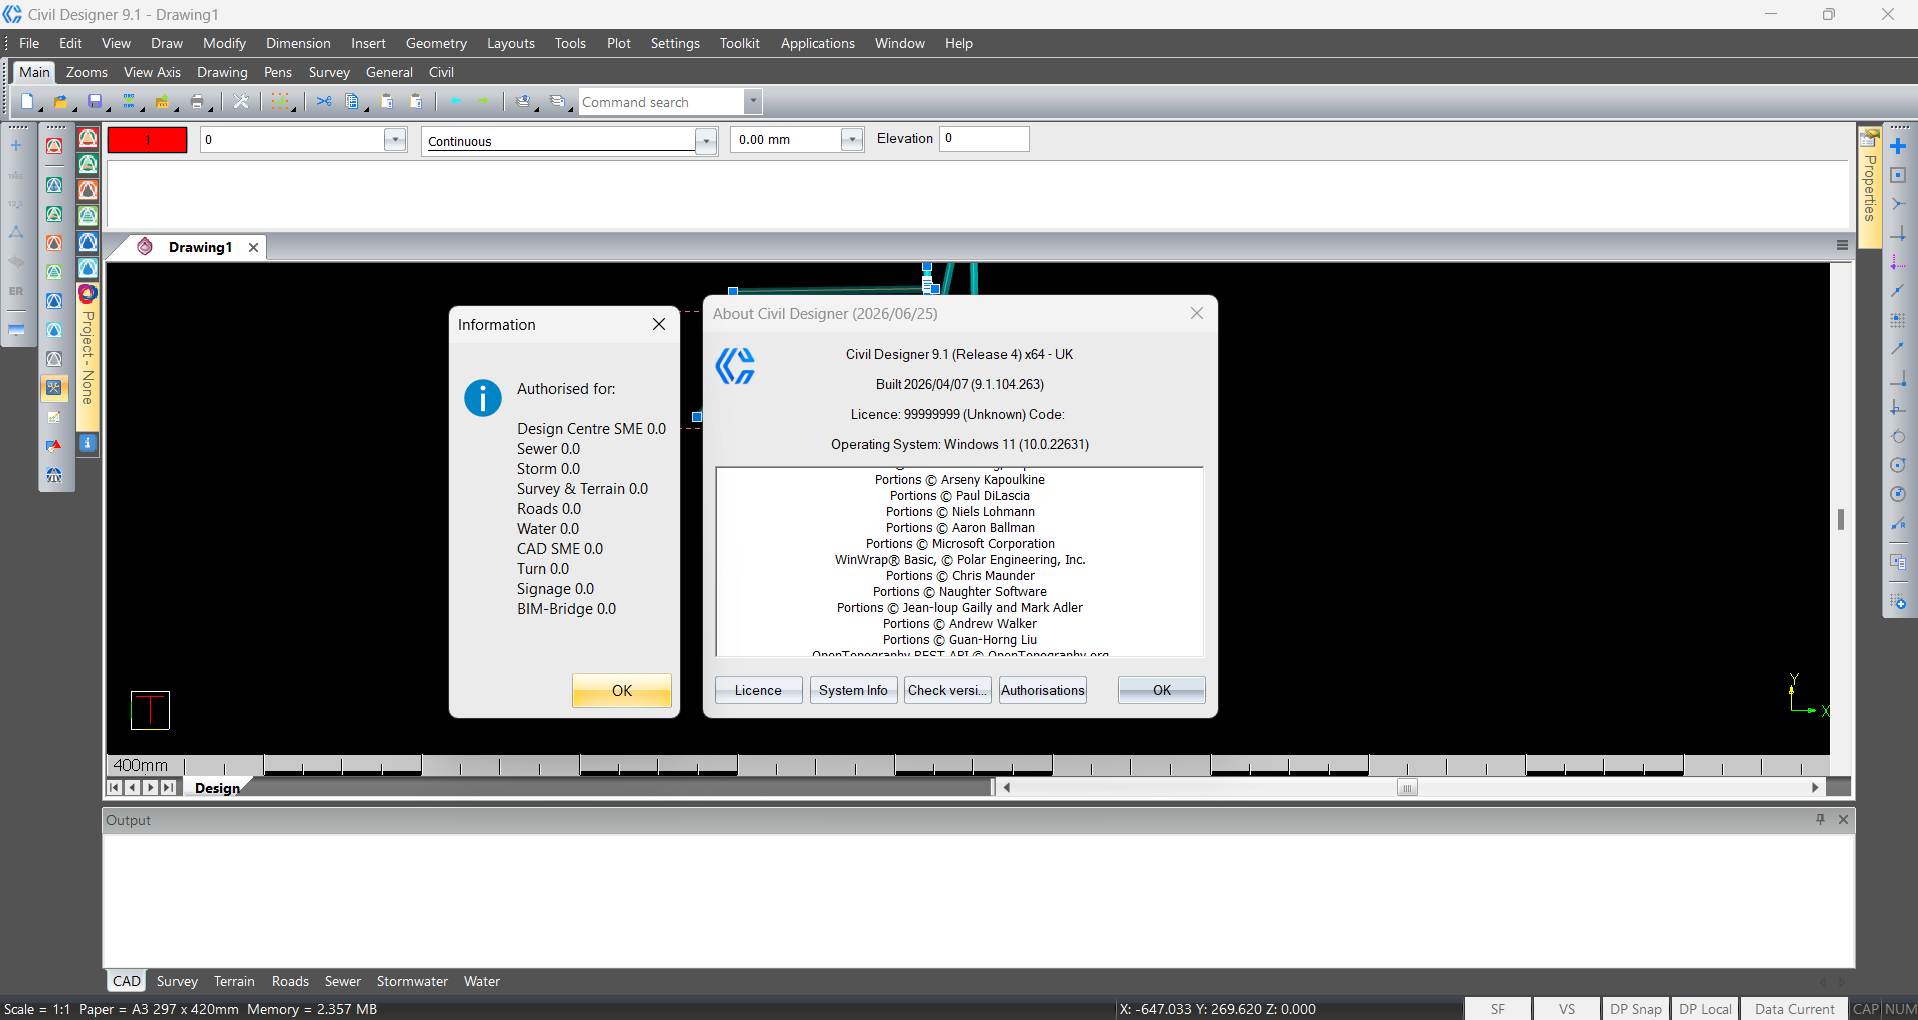Select the highlighted crossed-tools module icon
1918x1020 pixels.
coord(54,388)
